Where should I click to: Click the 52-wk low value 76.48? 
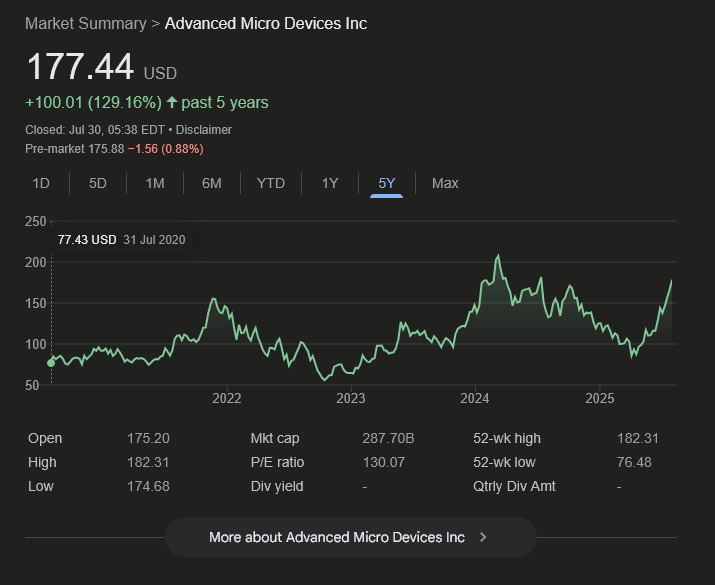[634, 462]
